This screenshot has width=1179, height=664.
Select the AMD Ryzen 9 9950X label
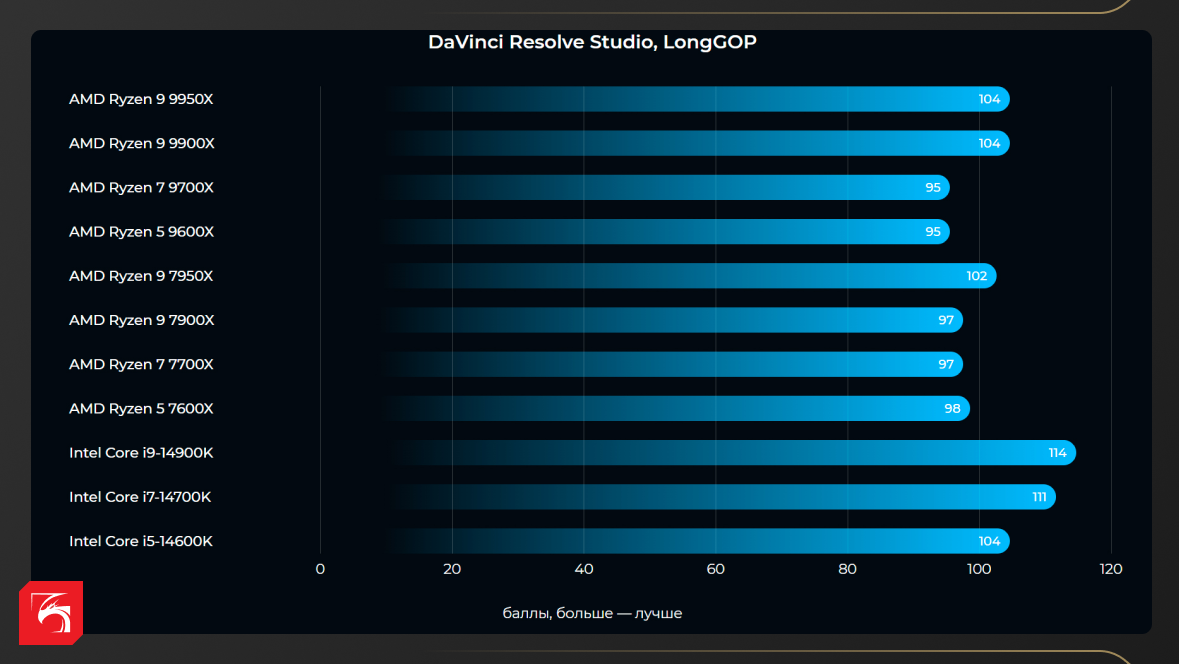pos(141,99)
